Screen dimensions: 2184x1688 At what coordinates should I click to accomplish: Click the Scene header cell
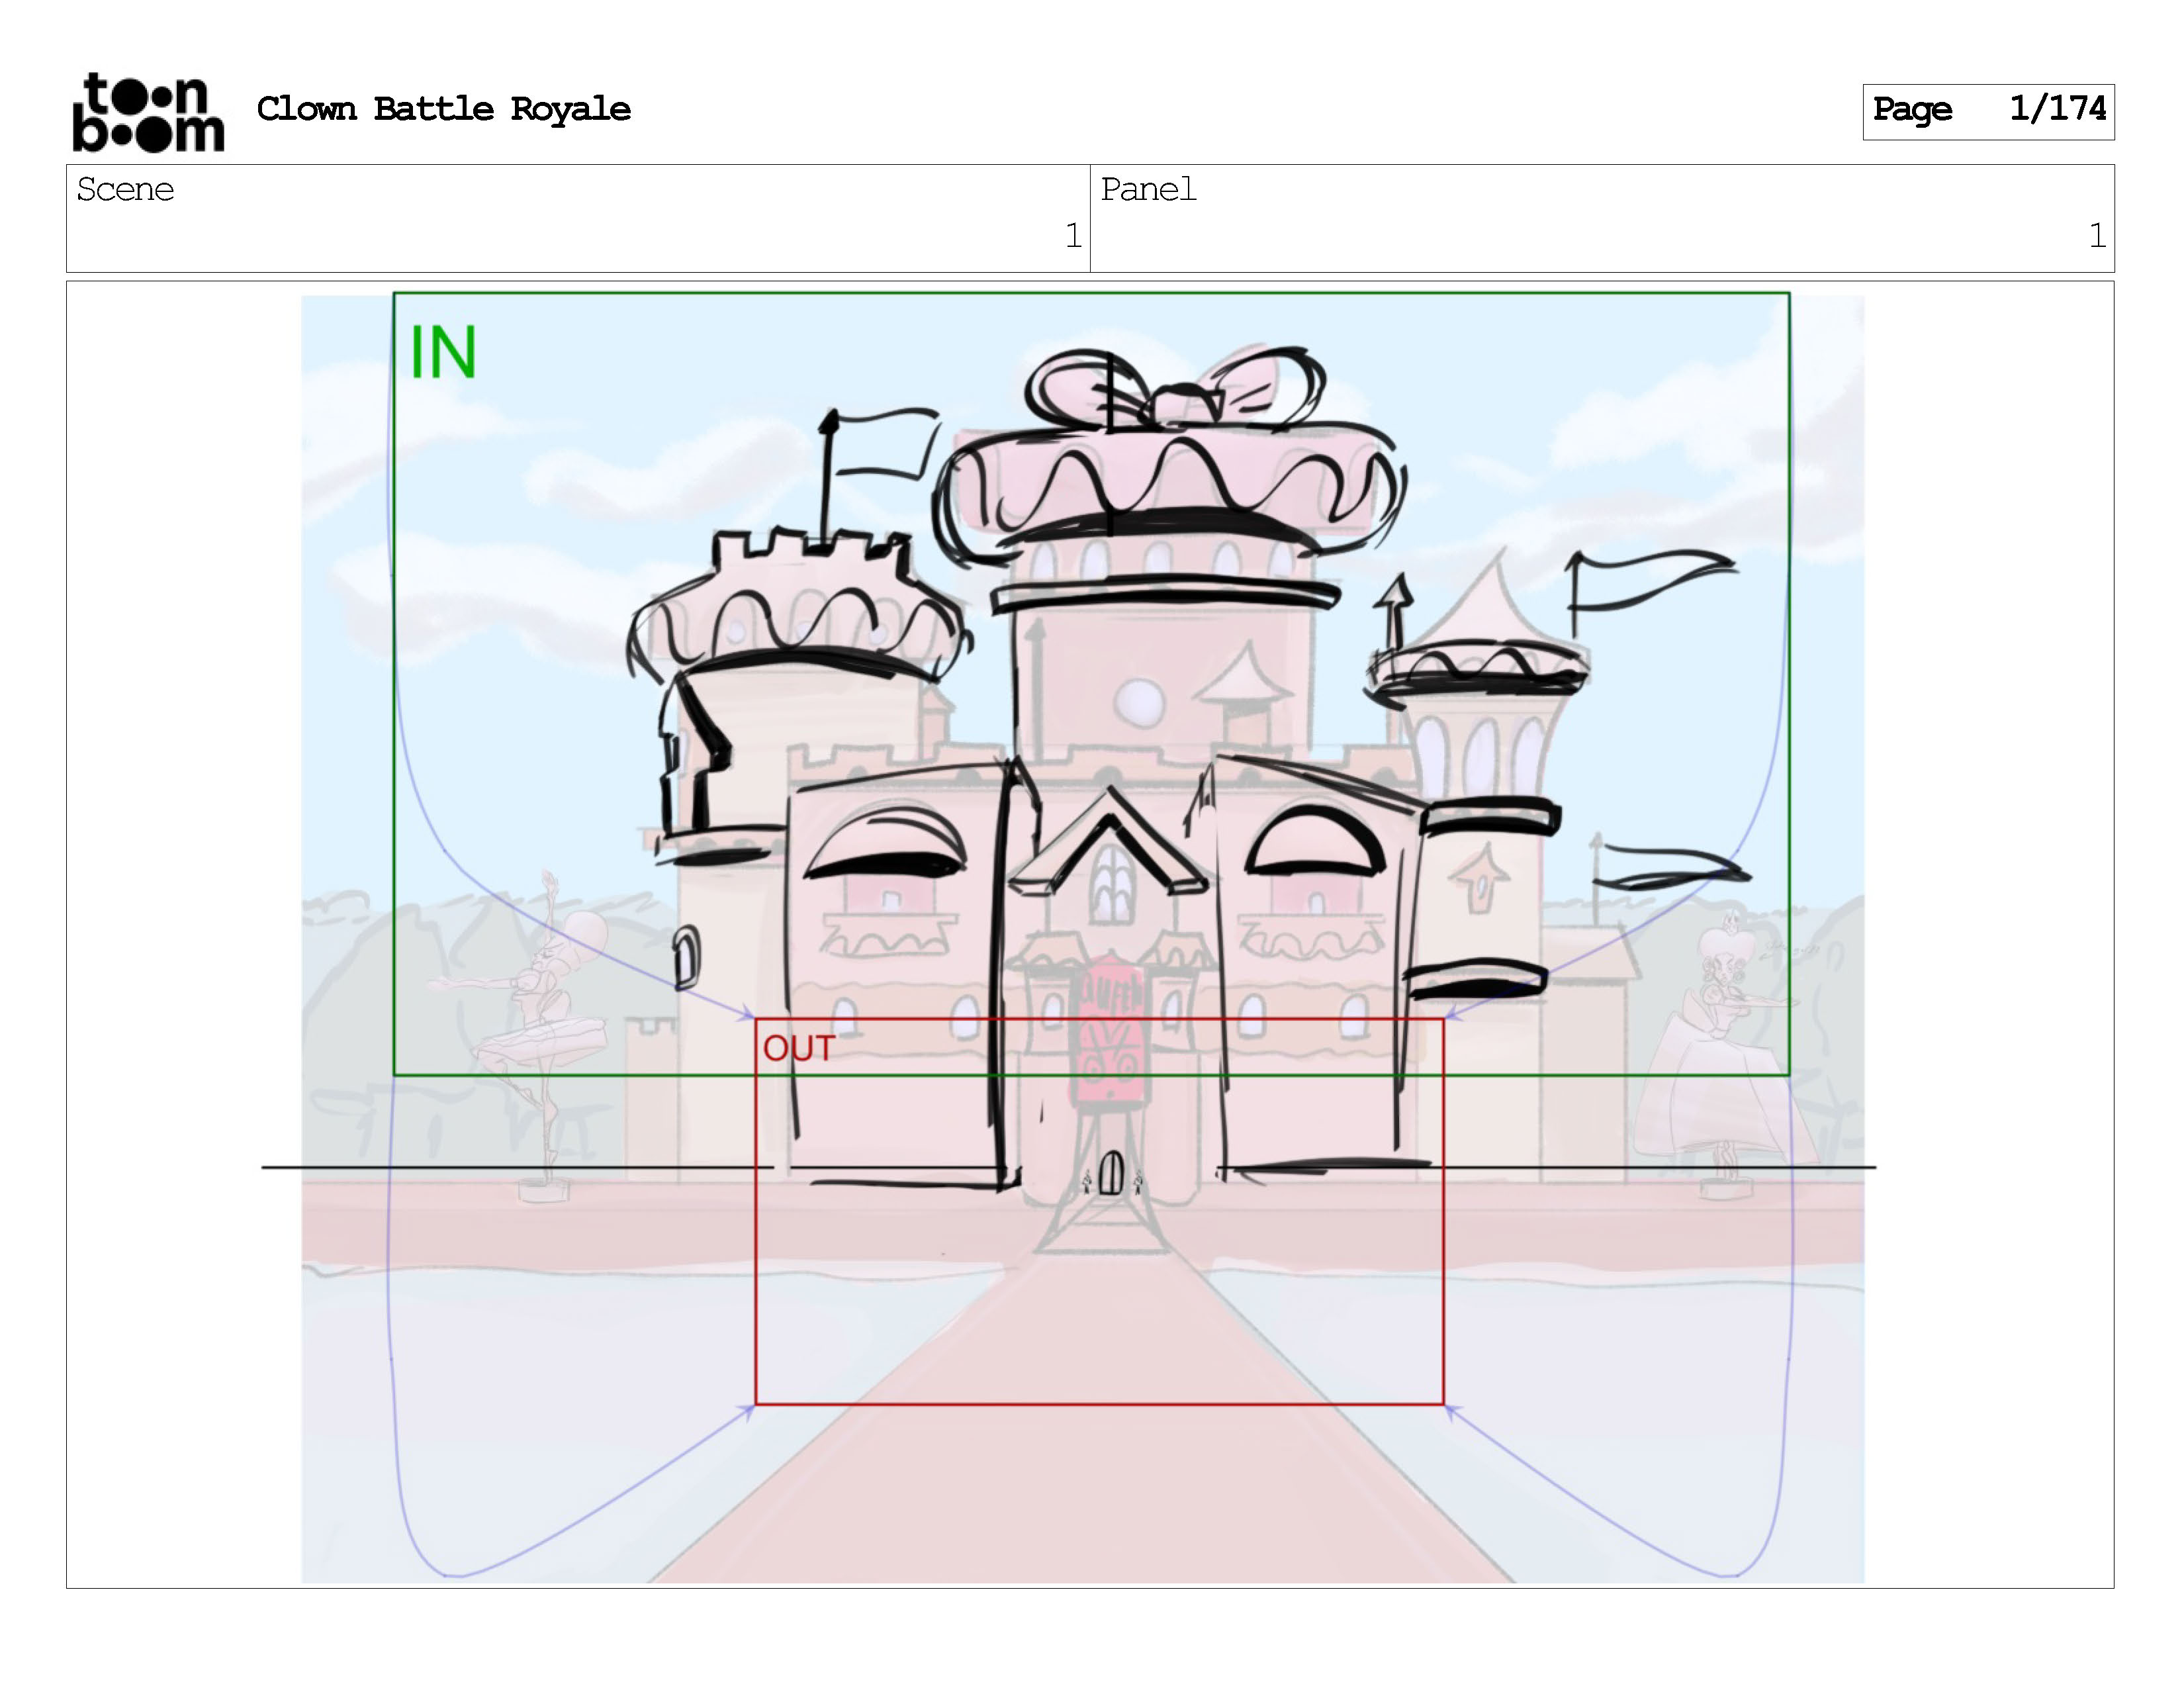tap(125, 190)
